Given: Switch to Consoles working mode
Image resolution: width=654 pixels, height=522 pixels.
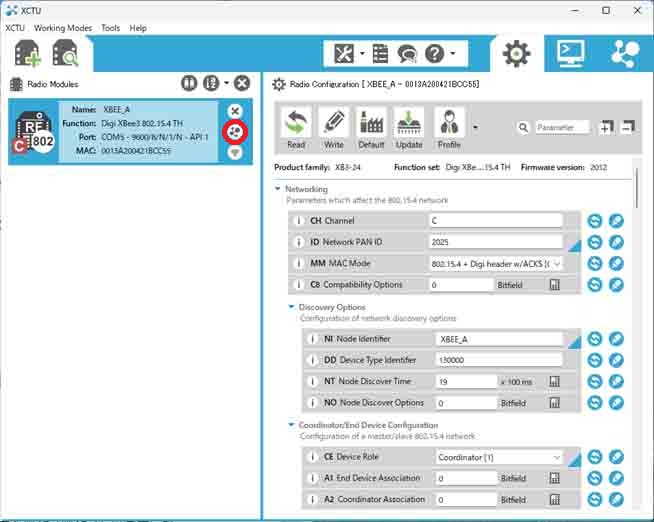Looking at the screenshot, I should (x=570, y=53).
